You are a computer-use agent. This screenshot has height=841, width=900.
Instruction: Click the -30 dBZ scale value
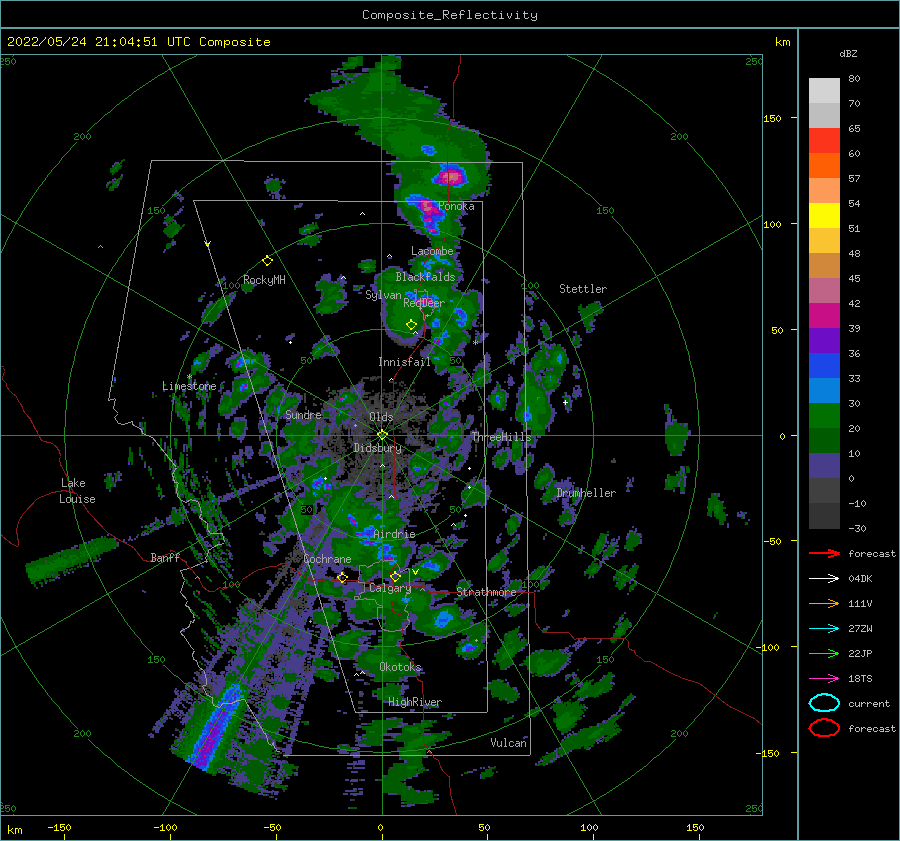point(858,528)
